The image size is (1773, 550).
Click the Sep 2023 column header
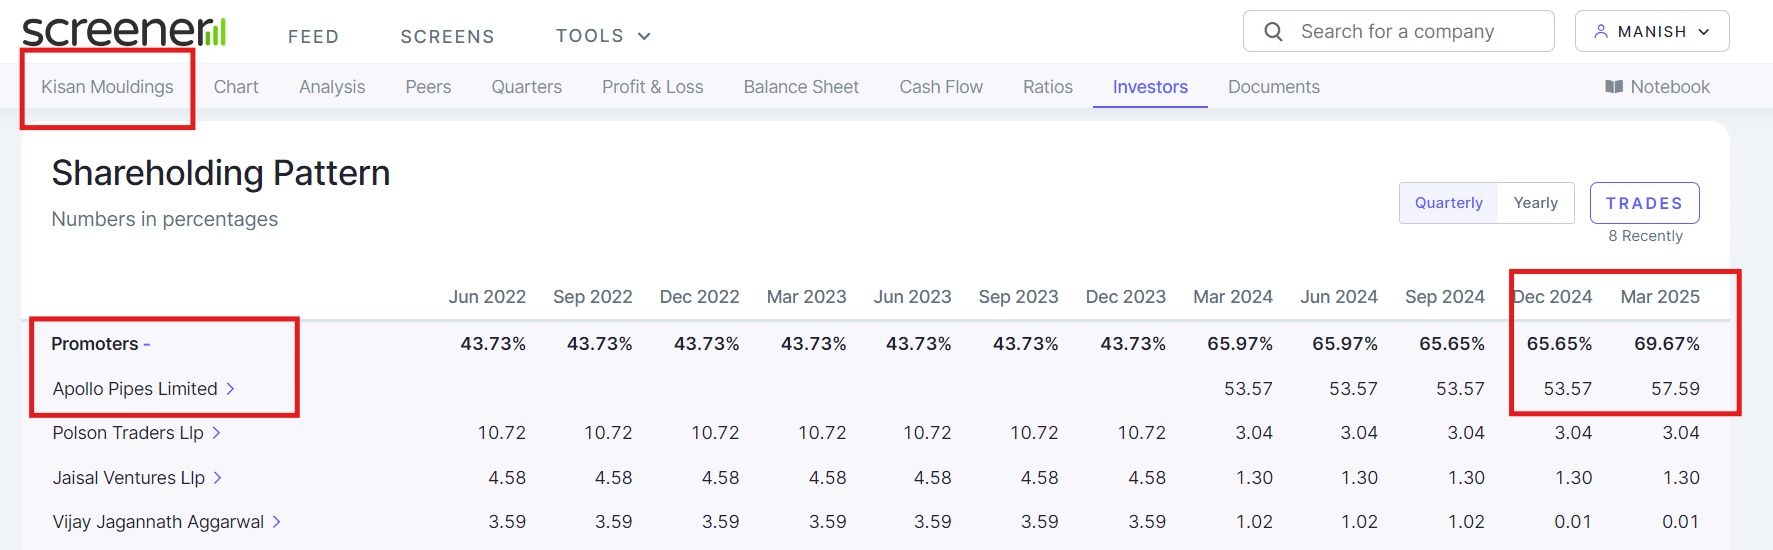coord(1018,297)
